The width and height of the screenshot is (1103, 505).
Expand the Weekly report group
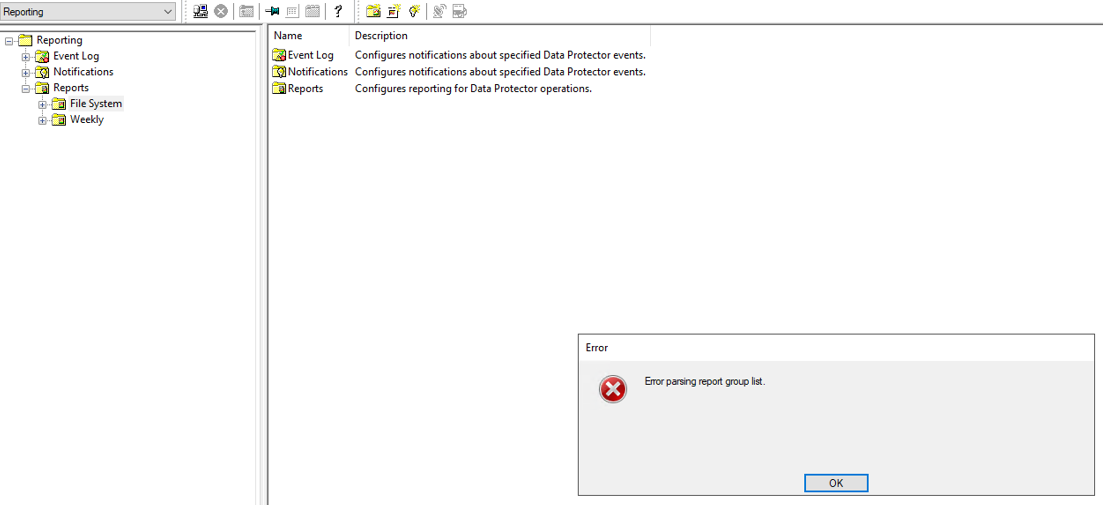(42, 120)
